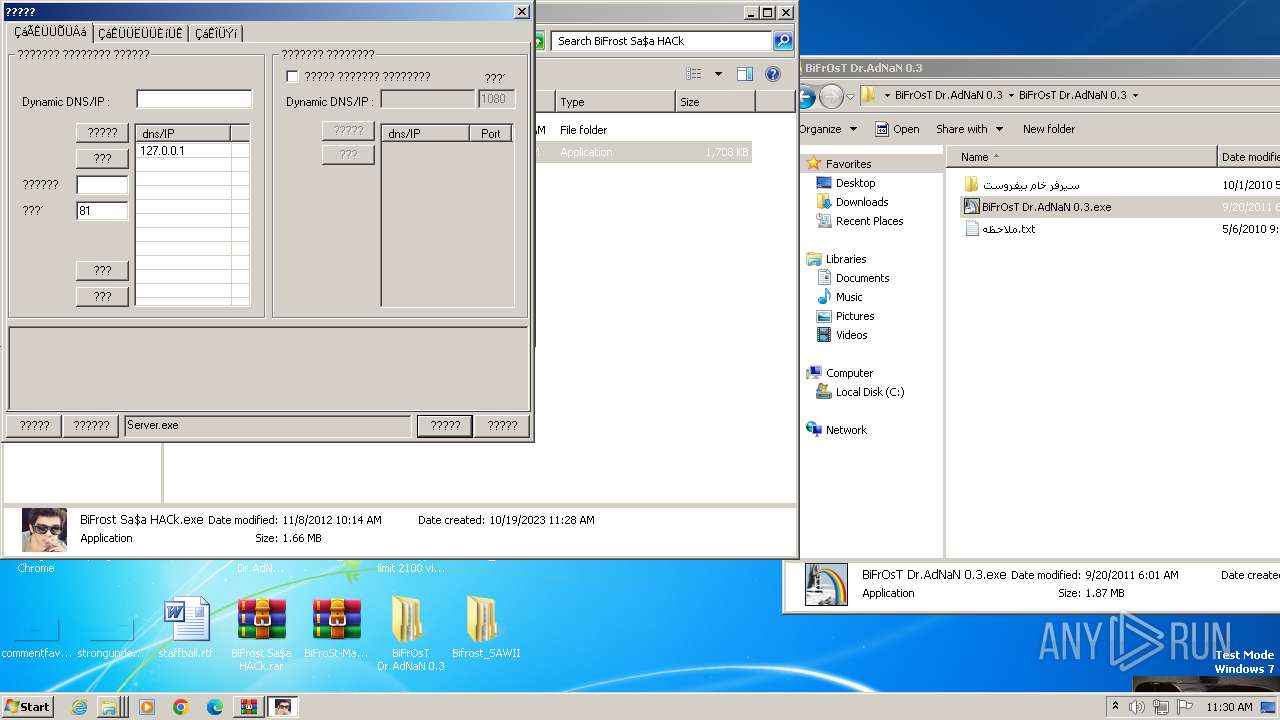Click the Type column header

click(x=615, y=102)
